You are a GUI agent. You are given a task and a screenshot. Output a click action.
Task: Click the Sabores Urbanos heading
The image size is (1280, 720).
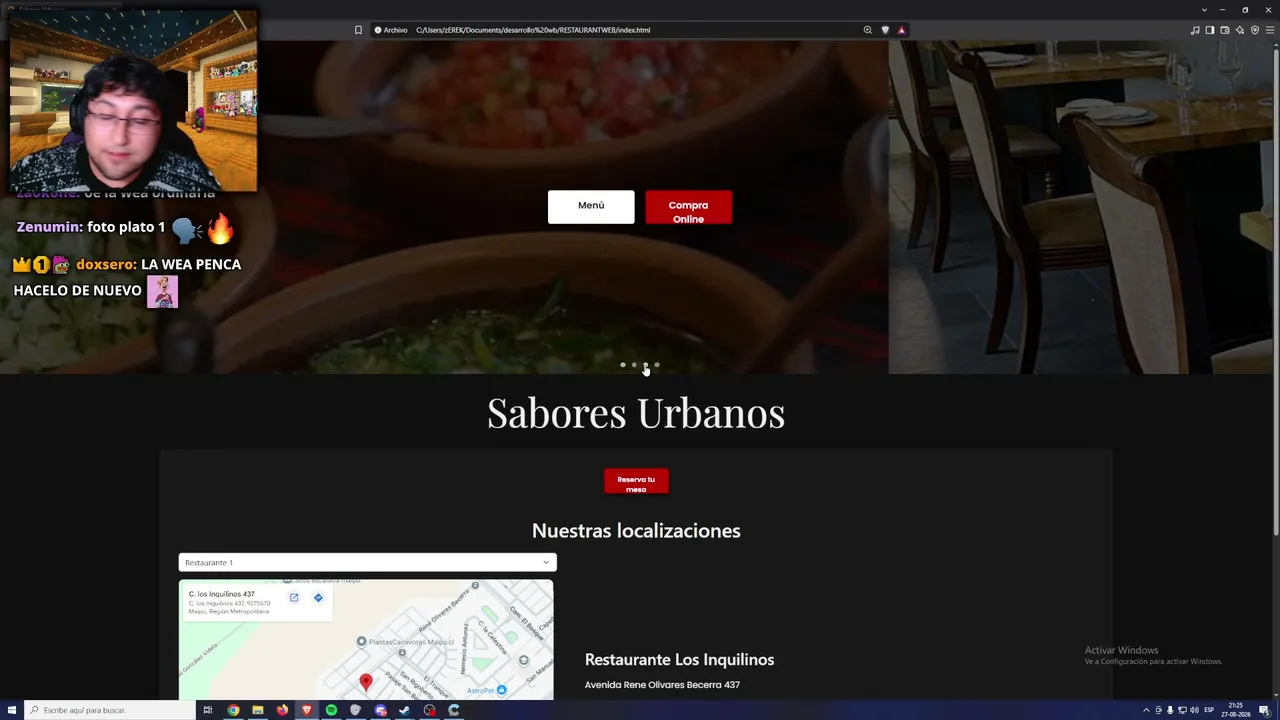(x=636, y=412)
